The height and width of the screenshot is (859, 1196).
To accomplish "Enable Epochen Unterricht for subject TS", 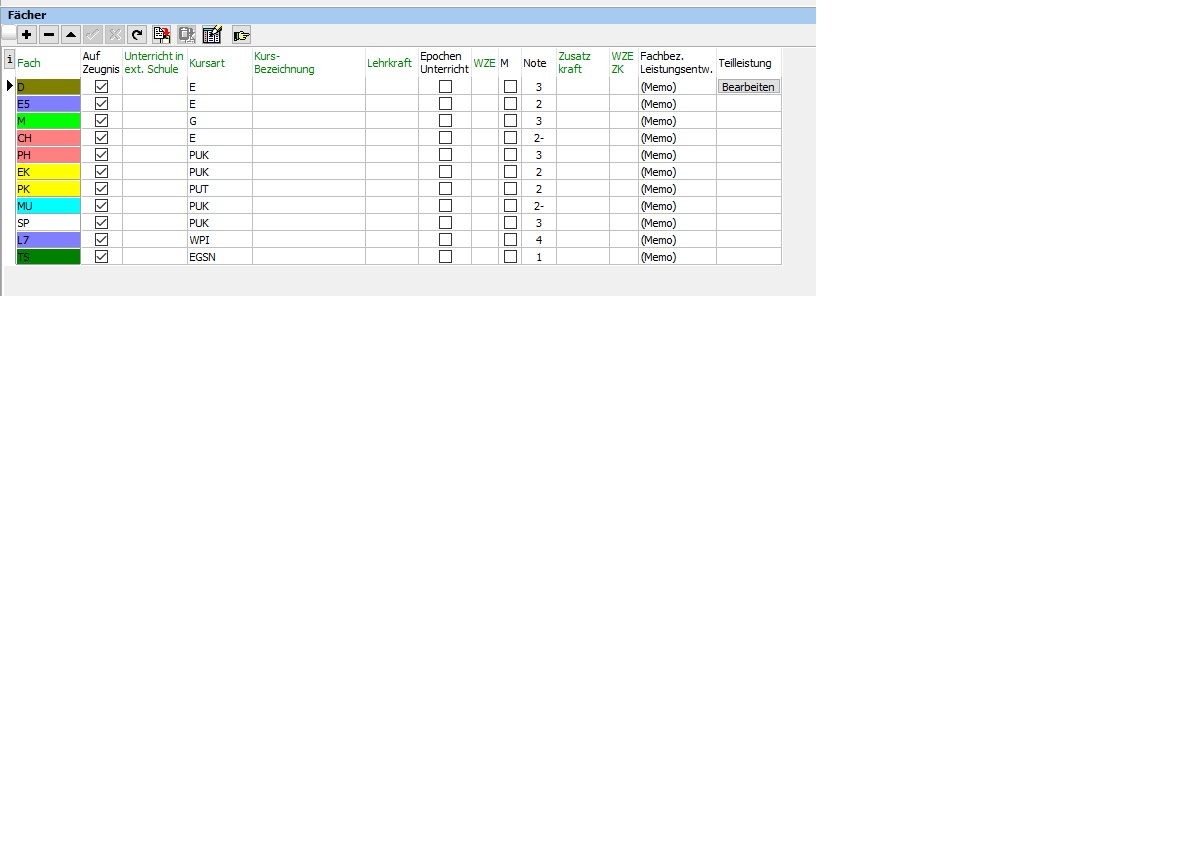I will [445, 256].
